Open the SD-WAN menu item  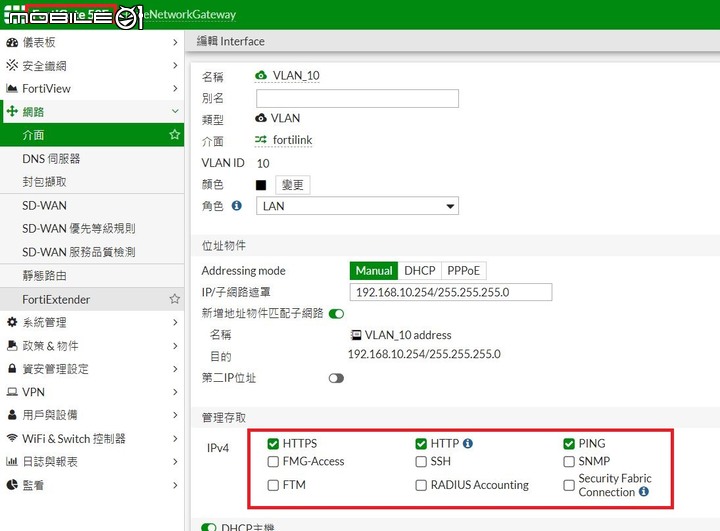point(92,205)
